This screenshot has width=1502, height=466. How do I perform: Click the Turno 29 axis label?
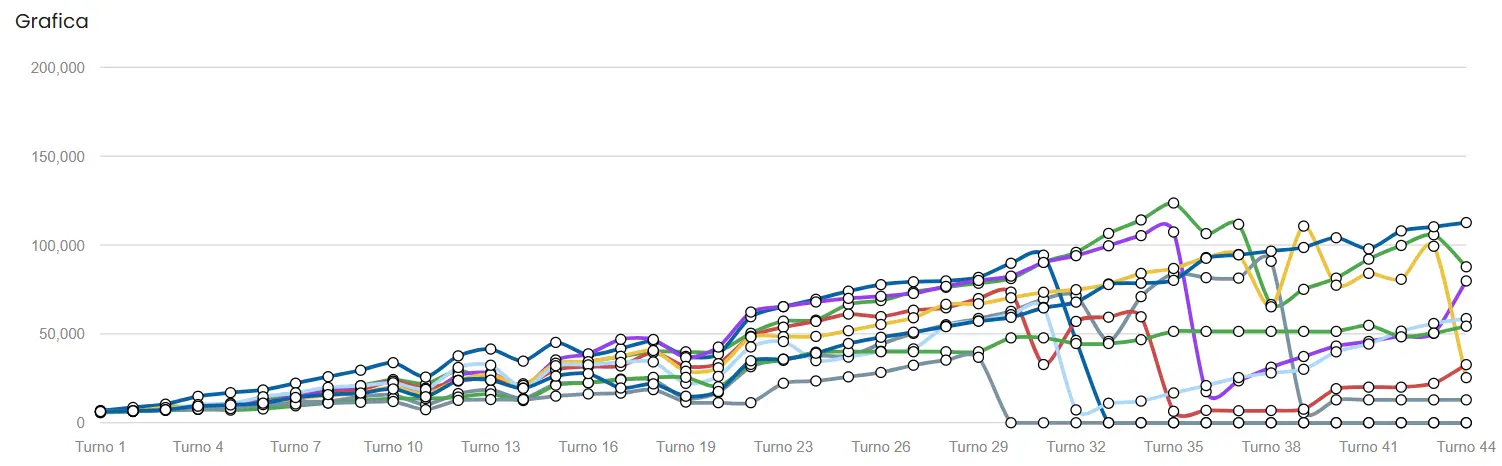pyautogui.click(x=978, y=447)
